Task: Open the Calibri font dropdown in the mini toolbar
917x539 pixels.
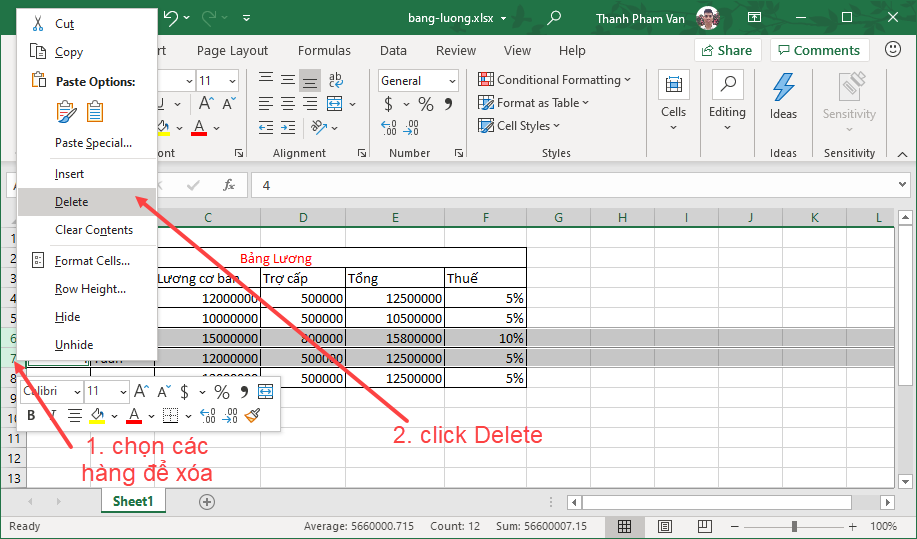Action: (77, 391)
